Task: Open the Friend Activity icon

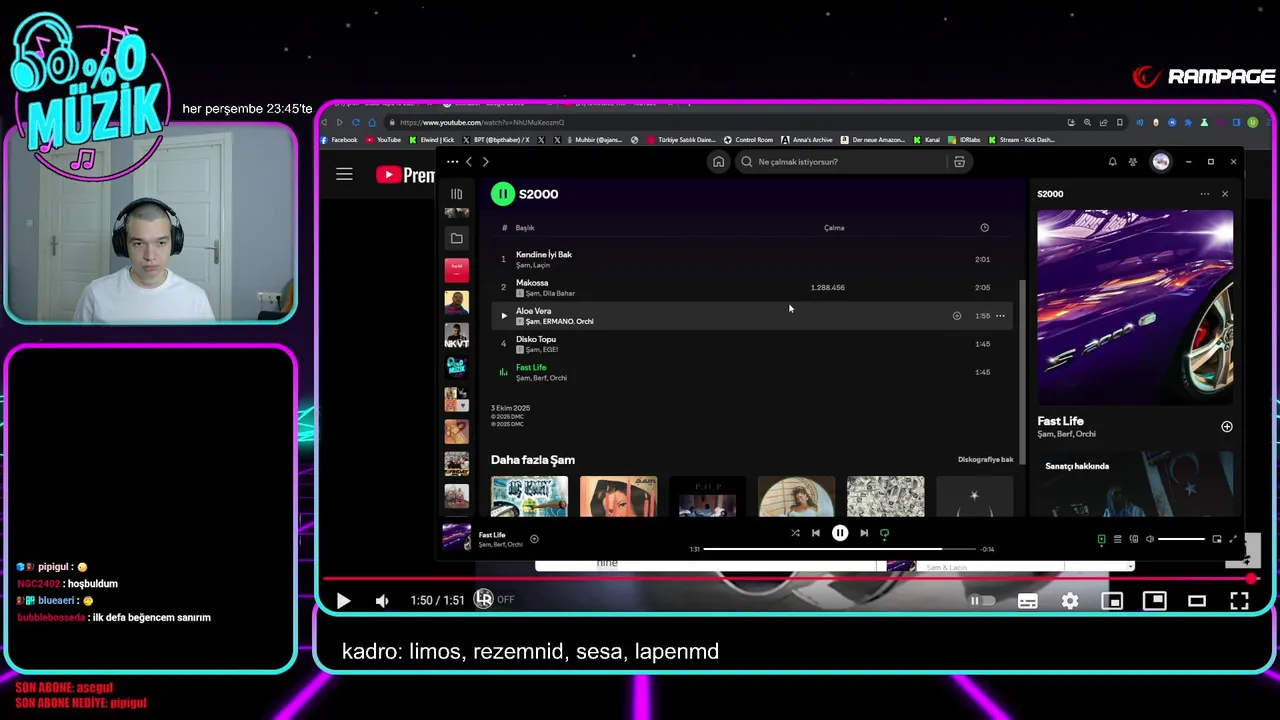Action: point(1133,162)
